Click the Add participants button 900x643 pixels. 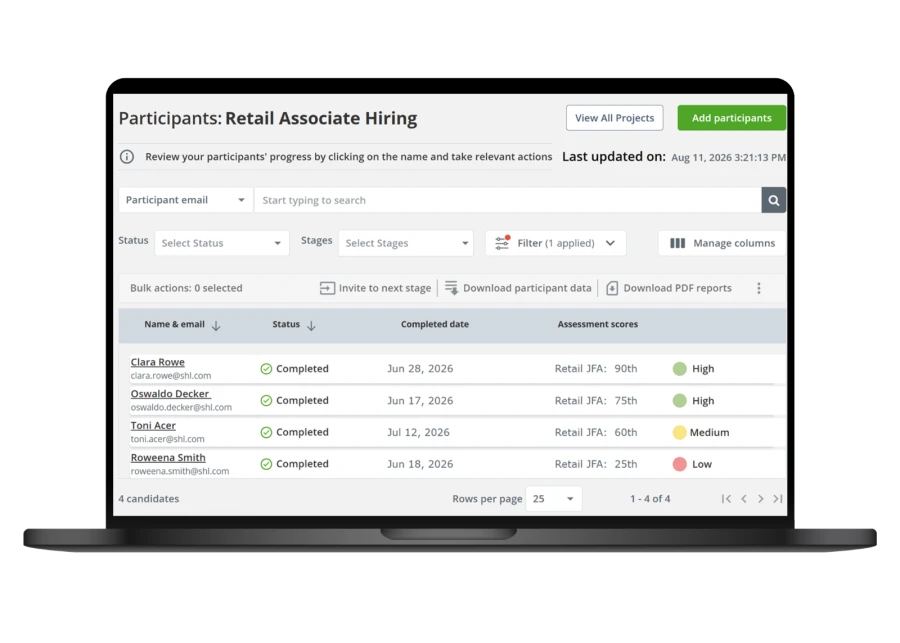point(731,118)
